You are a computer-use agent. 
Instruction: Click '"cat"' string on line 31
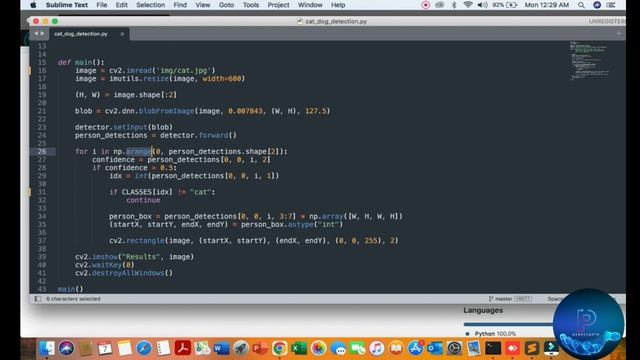(x=200, y=192)
